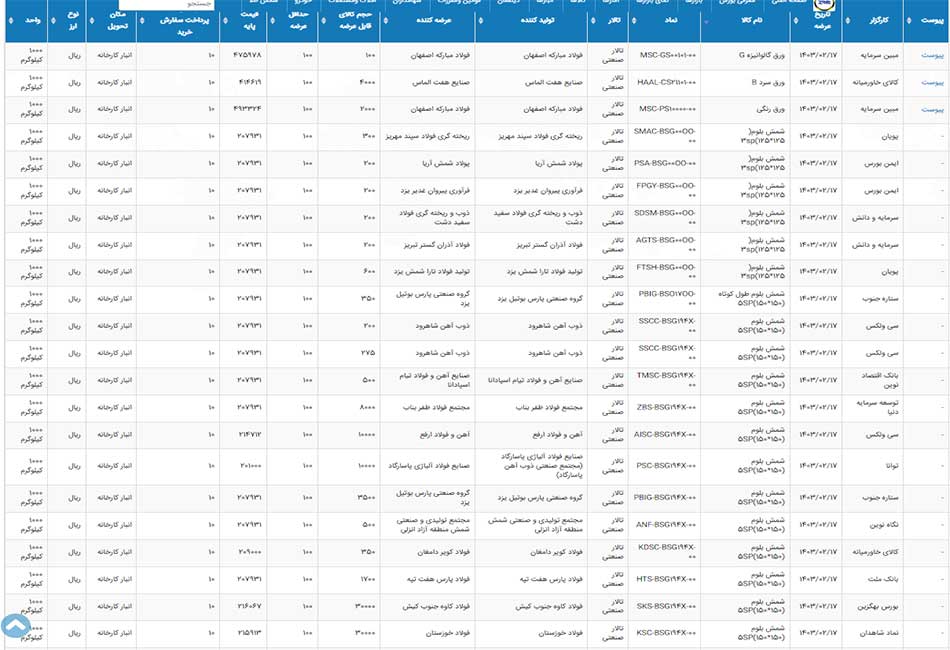Select symbol cell ANF-BSG

pos(666,525)
